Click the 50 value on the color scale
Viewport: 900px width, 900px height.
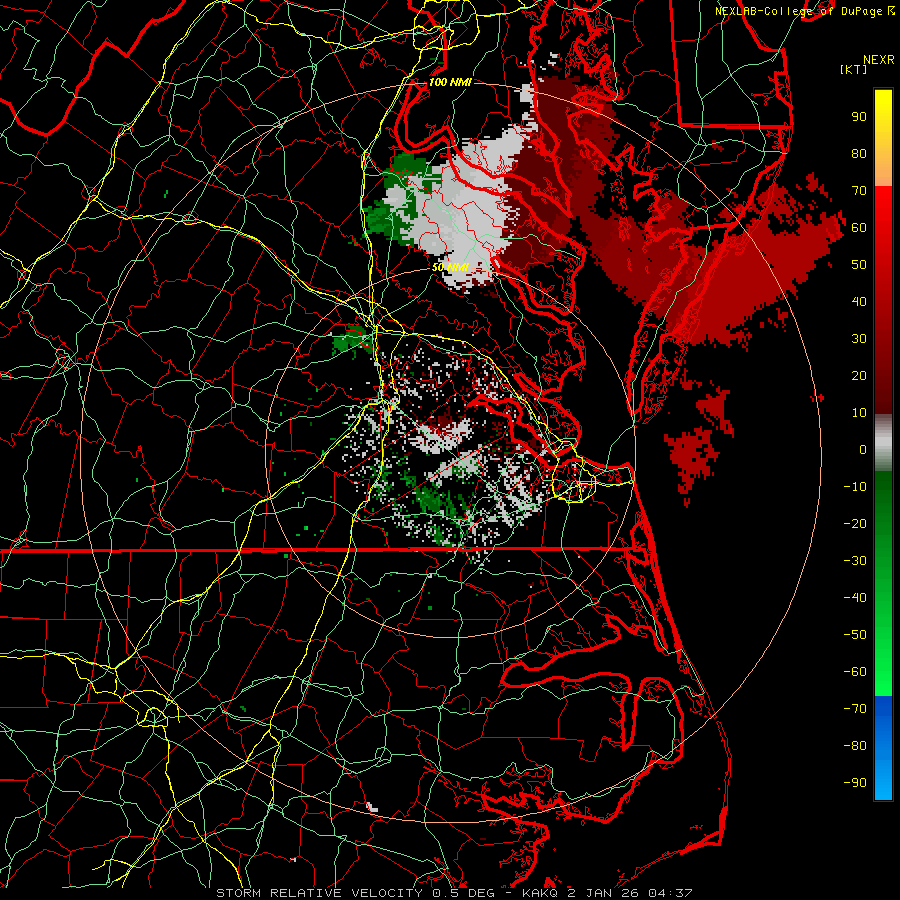[x=859, y=265]
